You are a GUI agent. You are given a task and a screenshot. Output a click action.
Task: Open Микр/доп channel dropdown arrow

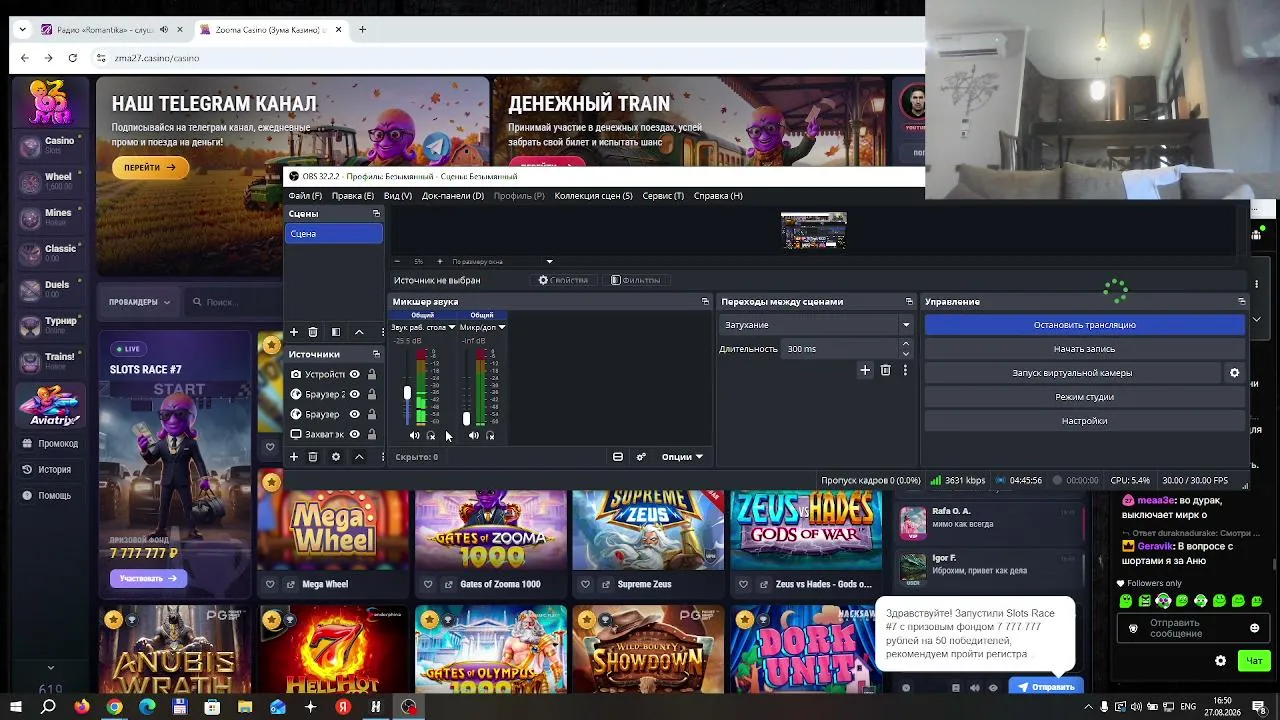pos(501,328)
